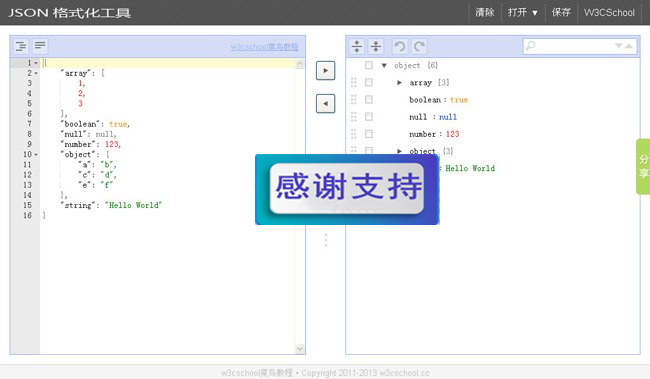
Task: Copy code to tree with right arrow
Action: point(325,70)
